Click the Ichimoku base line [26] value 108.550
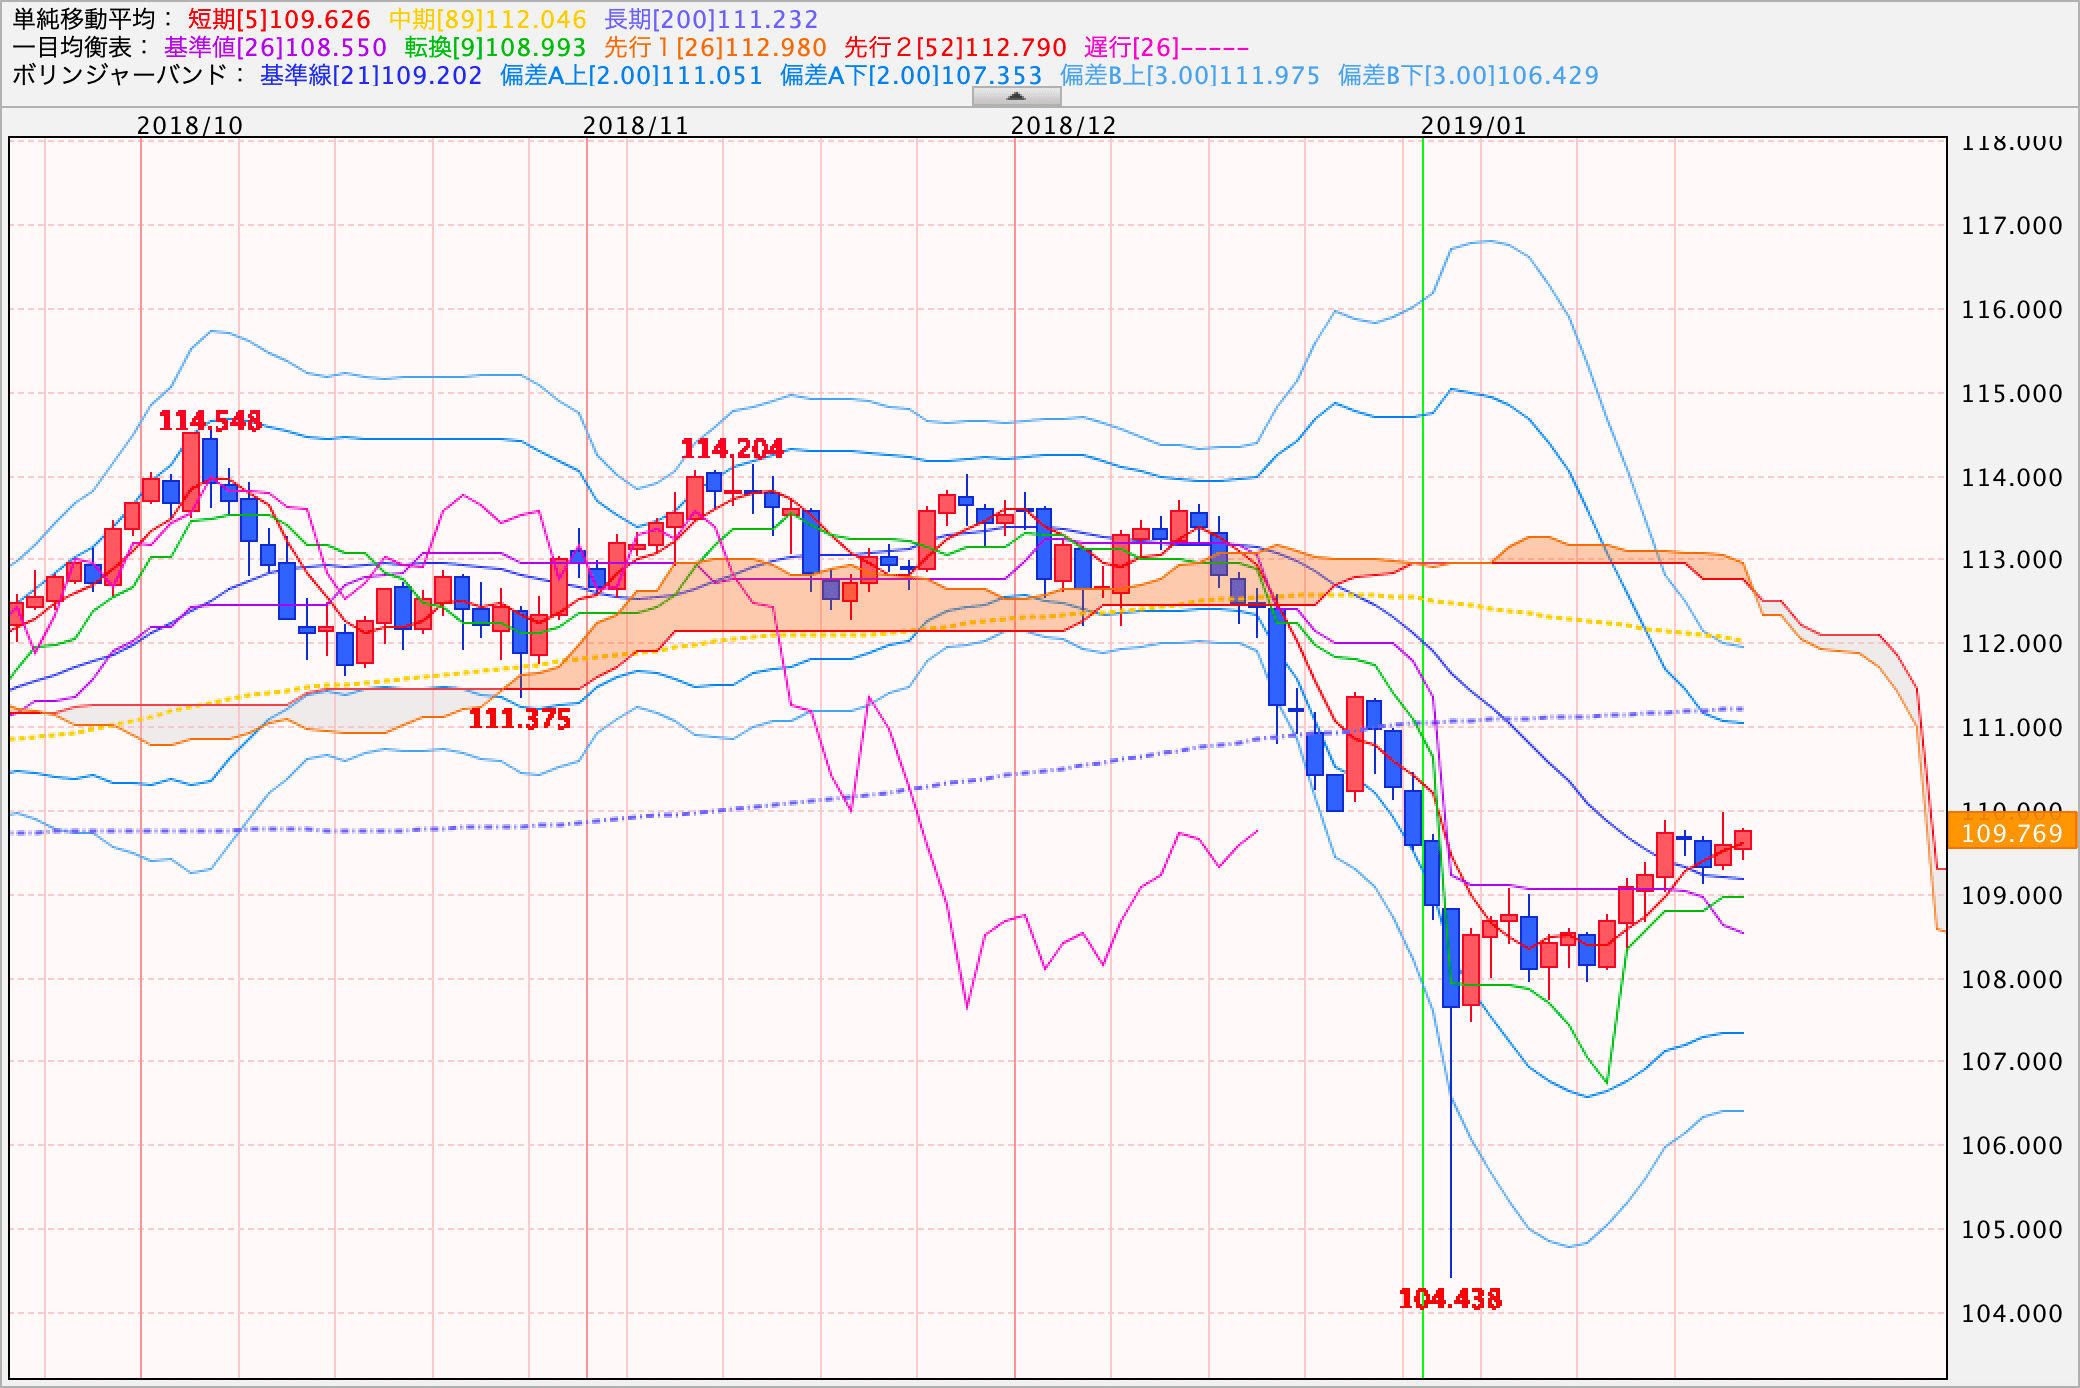Viewport: 2080px width, 1388px height. coord(275,47)
